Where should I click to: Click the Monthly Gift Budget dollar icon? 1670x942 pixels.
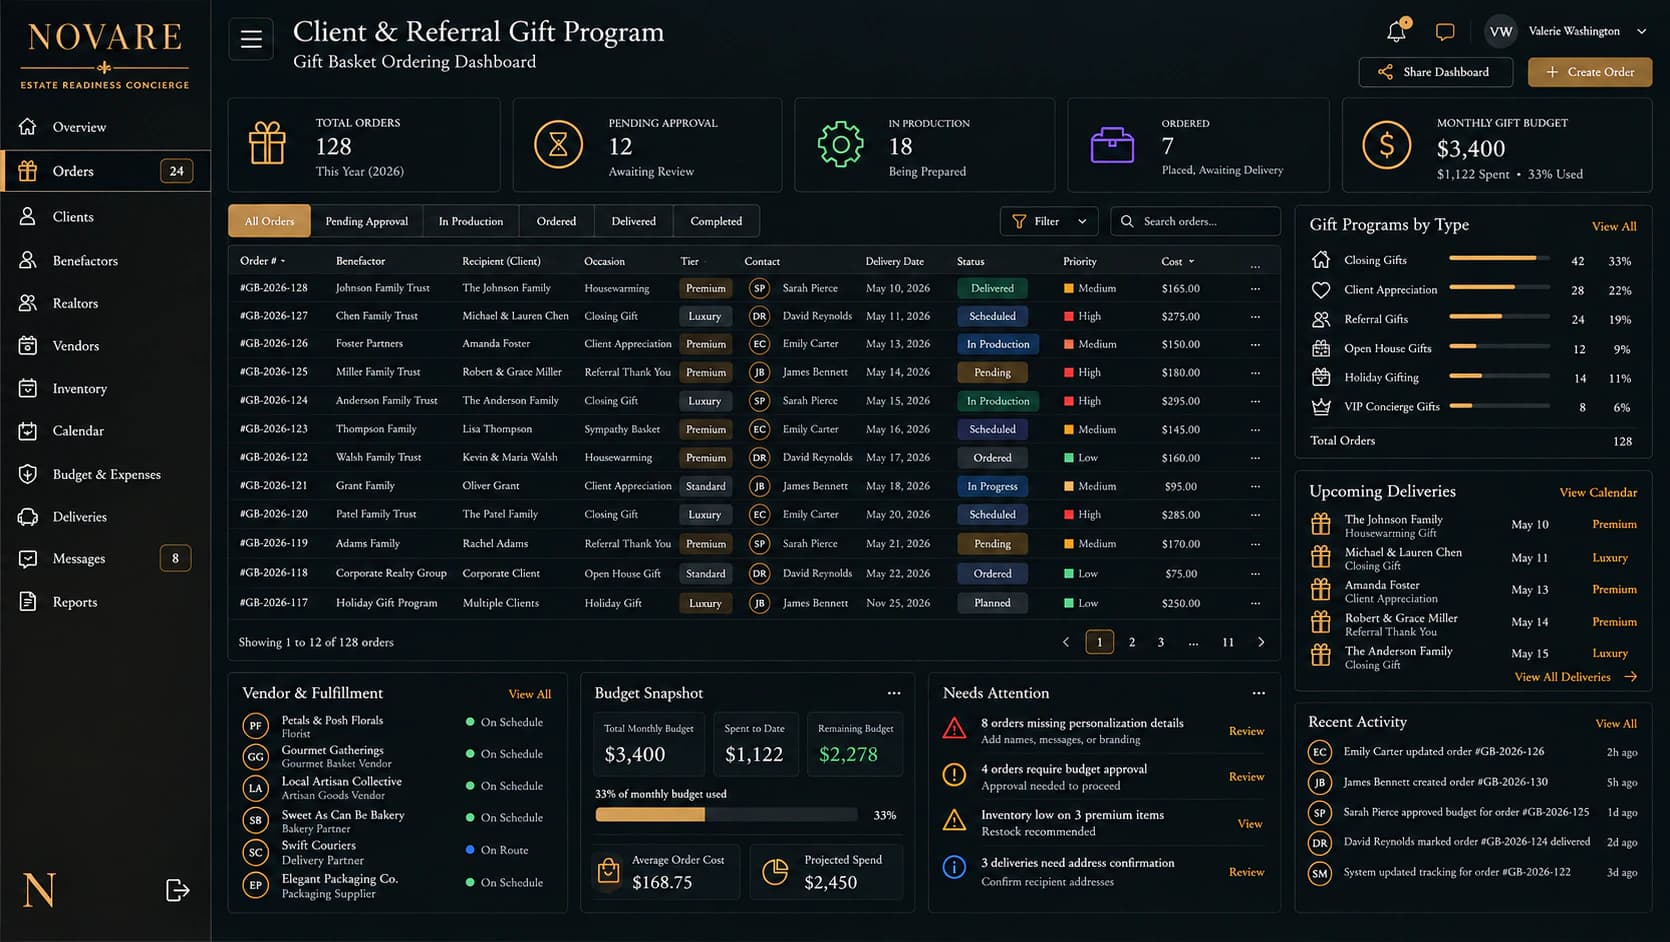tap(1386, 146)
